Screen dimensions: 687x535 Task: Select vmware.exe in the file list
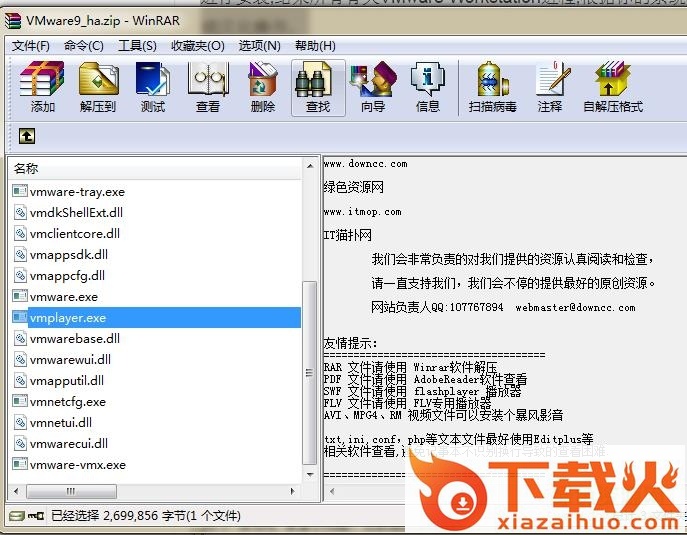tap(64, 297)
